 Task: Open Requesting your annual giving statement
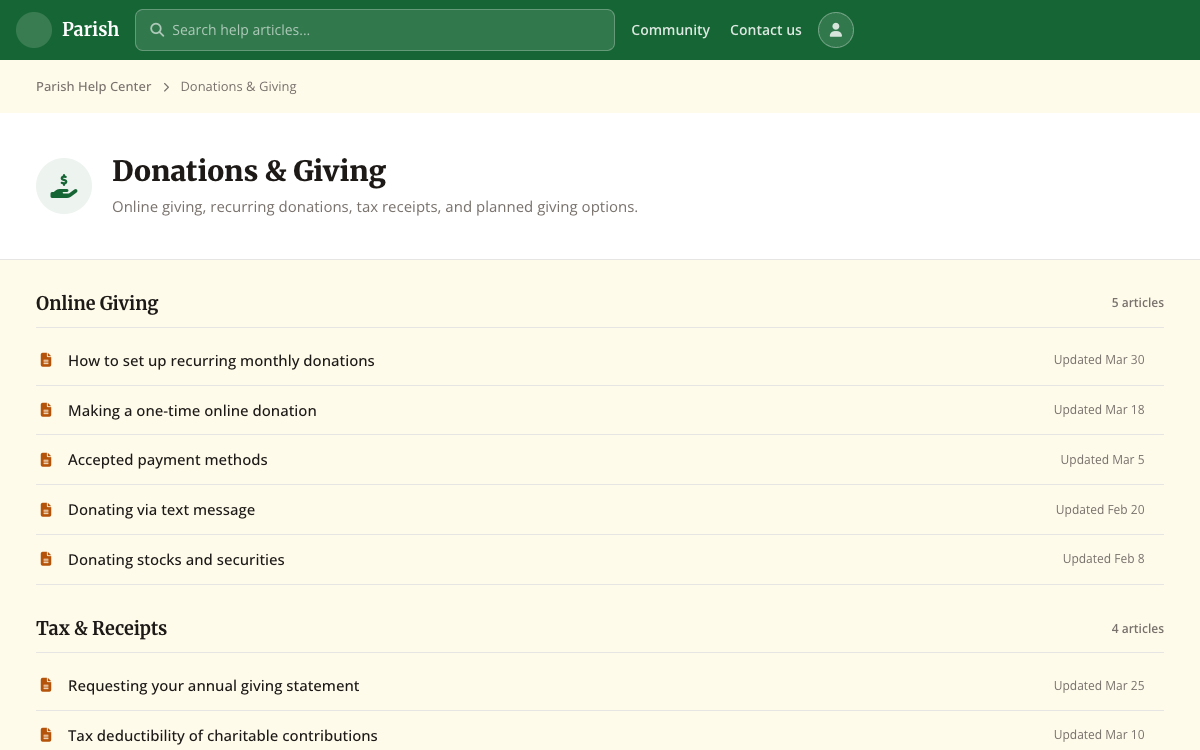coord(214,685)
